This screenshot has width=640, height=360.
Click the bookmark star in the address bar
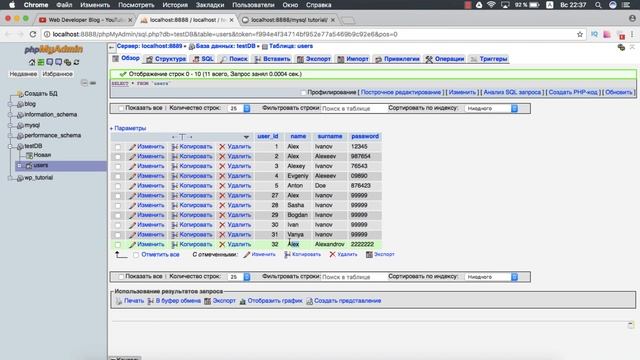580,34
